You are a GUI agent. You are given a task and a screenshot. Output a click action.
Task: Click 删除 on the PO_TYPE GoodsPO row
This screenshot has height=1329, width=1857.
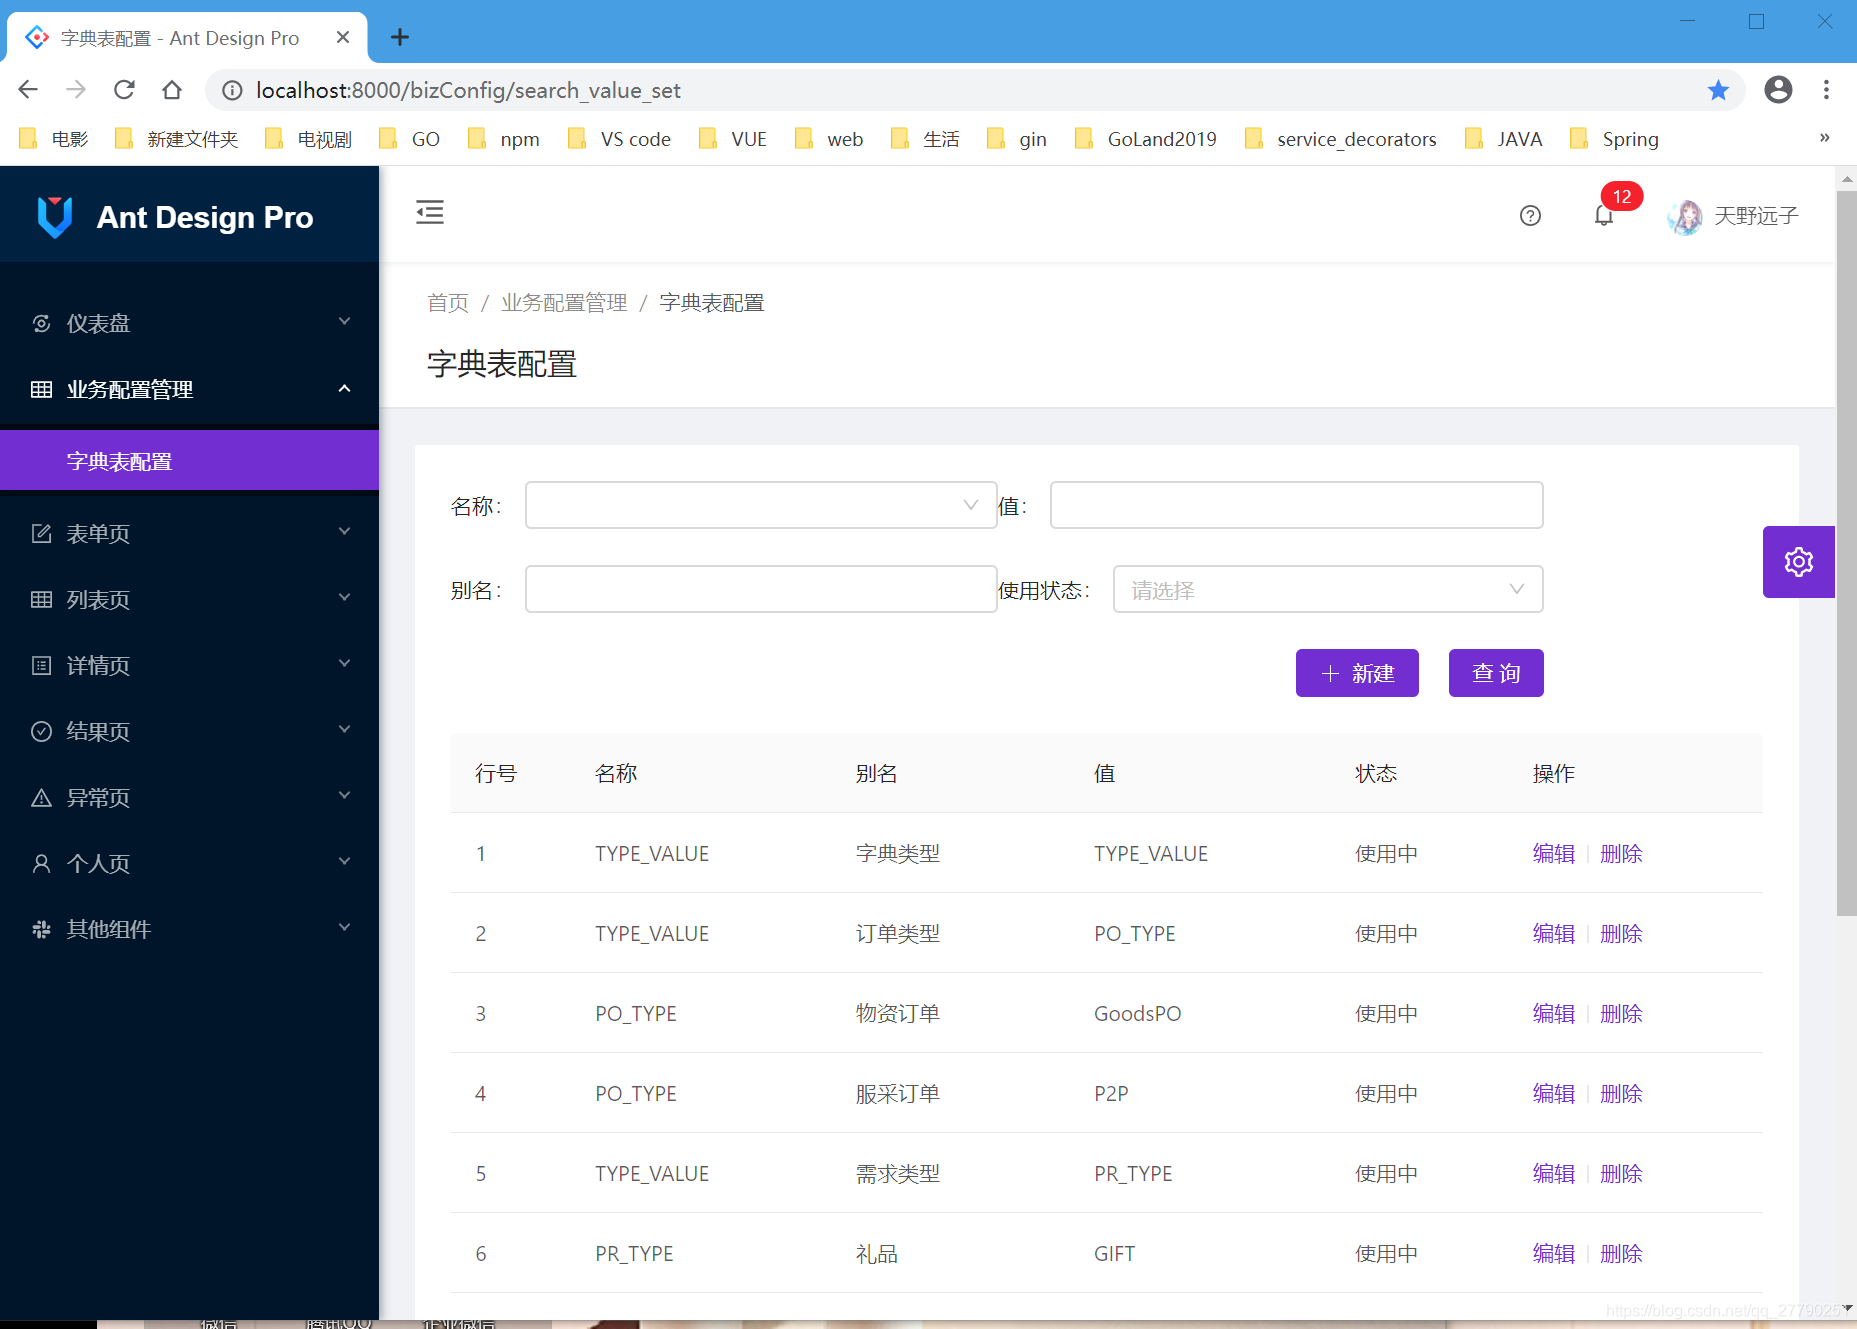coord(1620,1013)
